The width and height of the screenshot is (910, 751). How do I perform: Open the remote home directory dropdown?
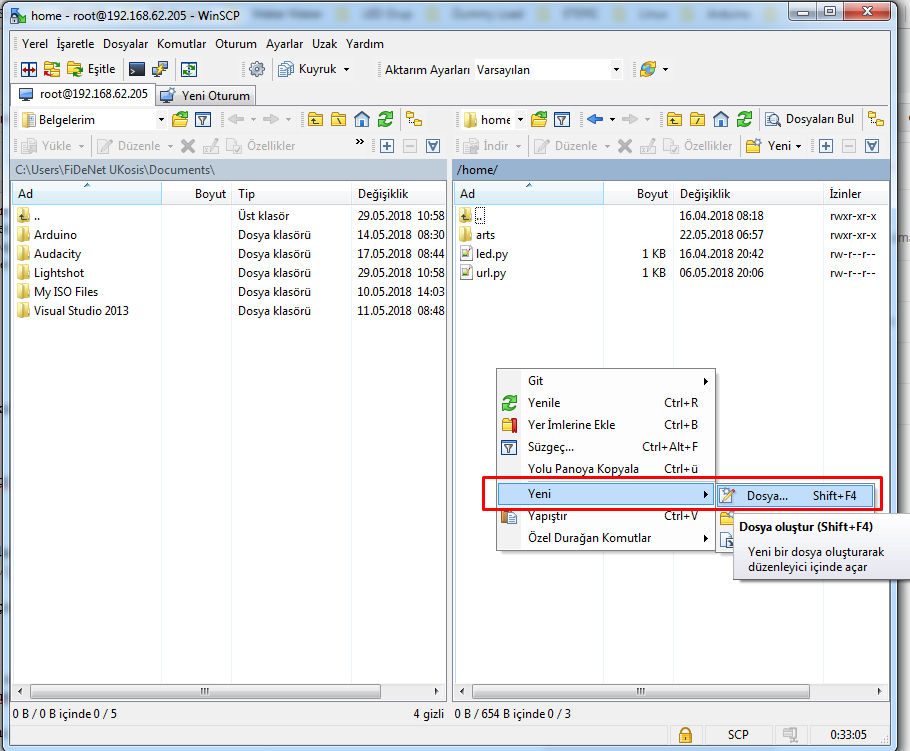[x=521, y=120]
